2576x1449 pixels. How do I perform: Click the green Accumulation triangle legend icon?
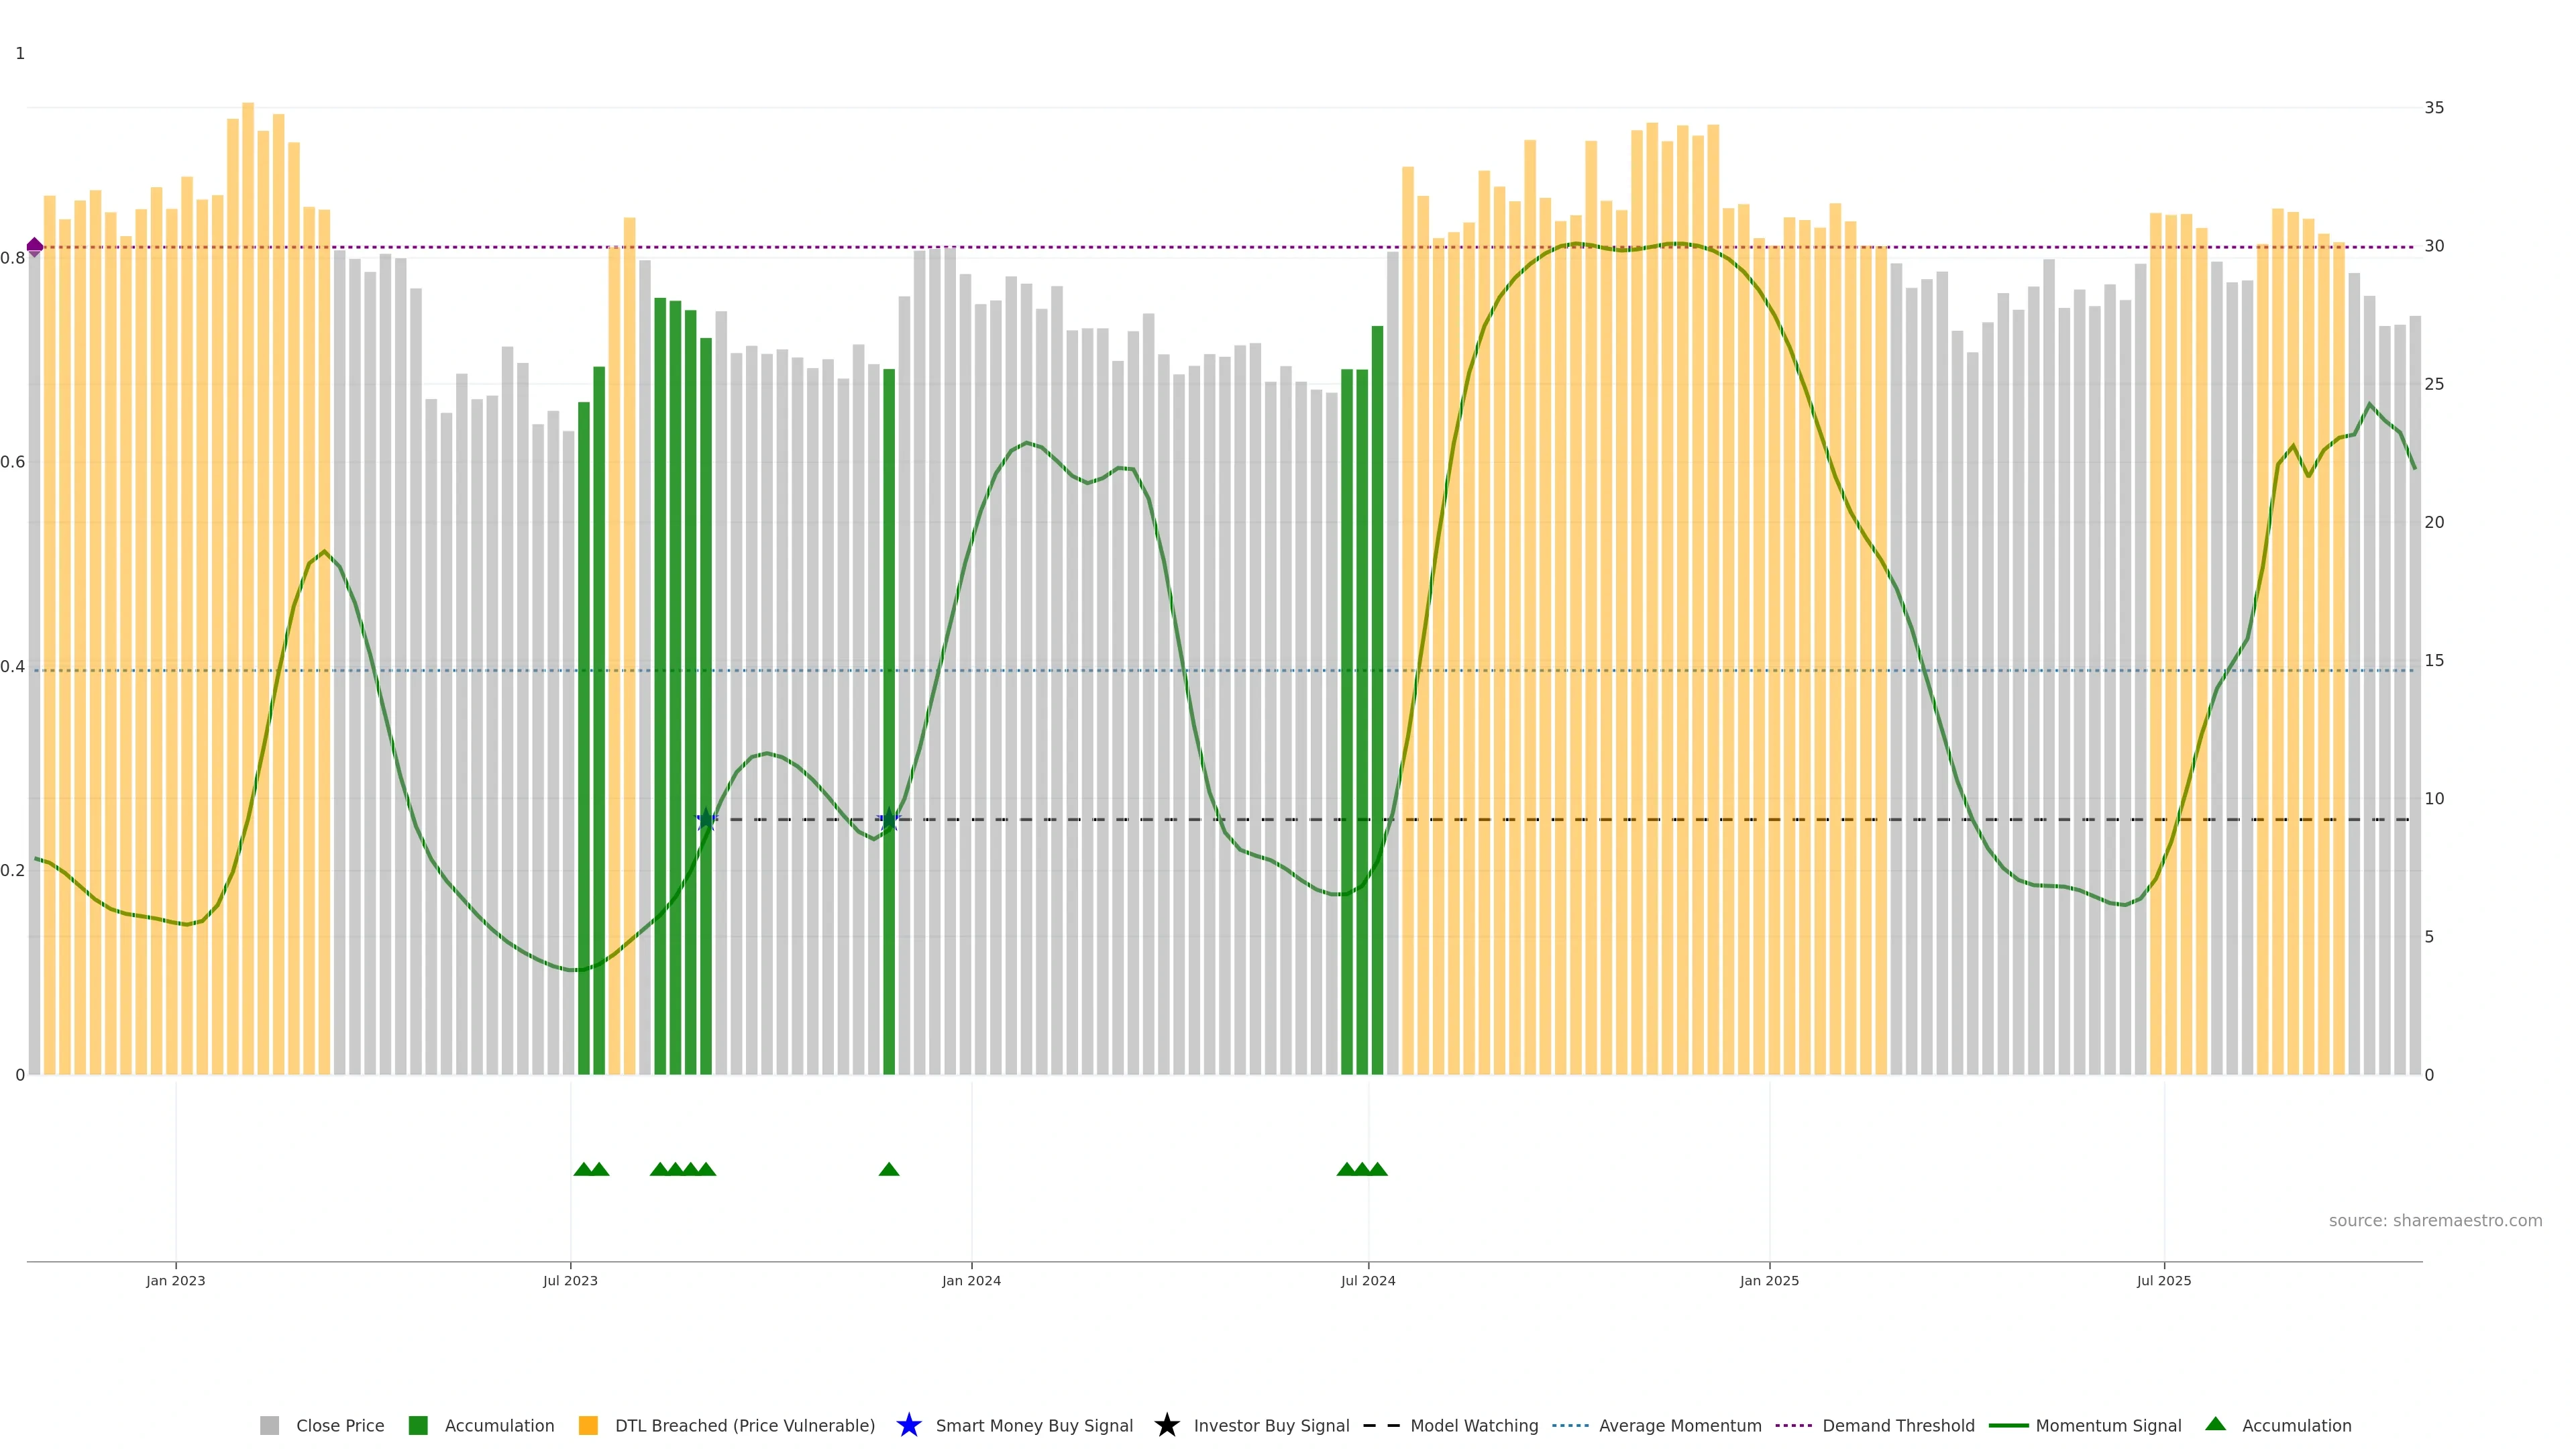tap(2215, 1424)
